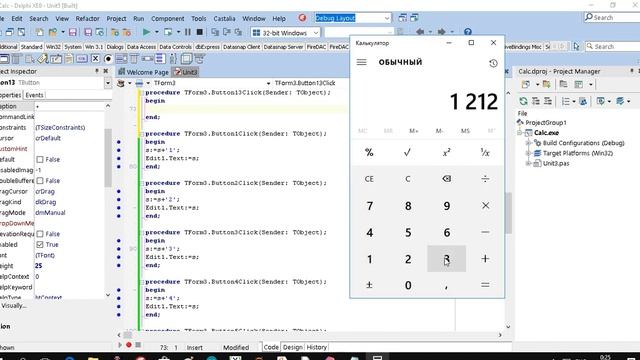
Task: Click the 0 key in calculator
Action: pos(407,285)
